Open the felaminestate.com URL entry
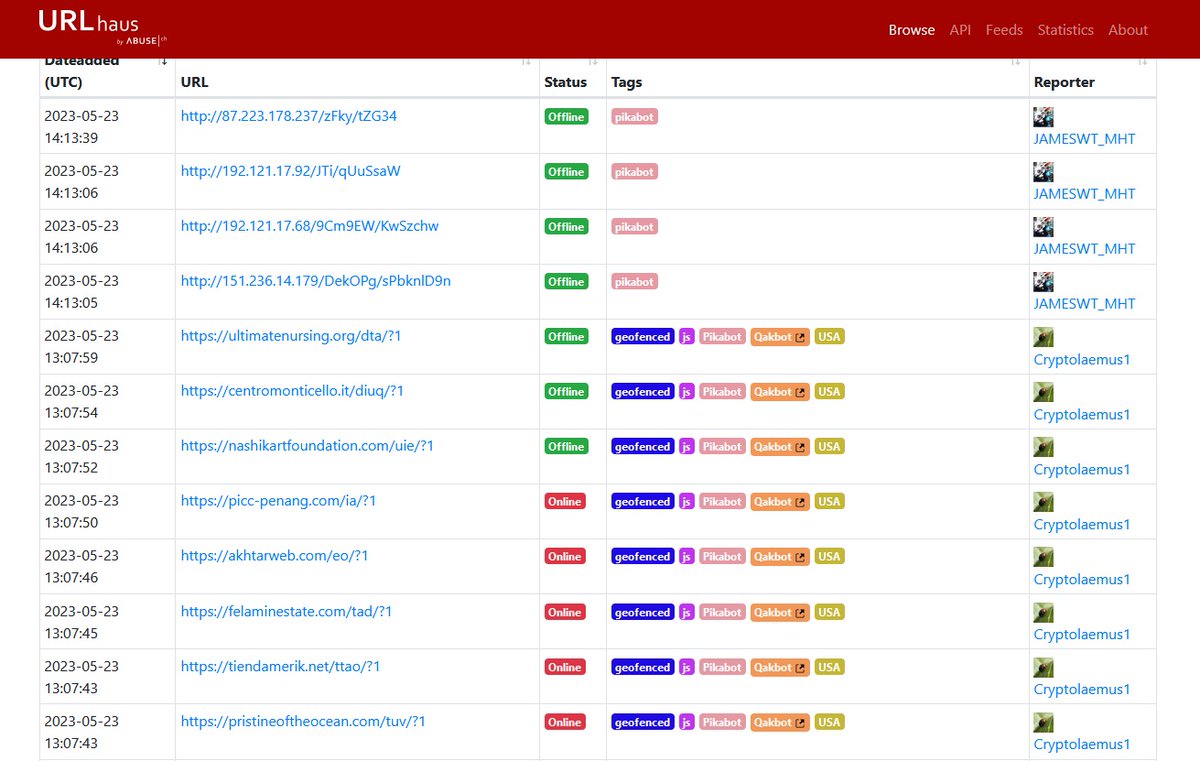Viewport: 1200px width, 761px height. (x=287, y=611)
